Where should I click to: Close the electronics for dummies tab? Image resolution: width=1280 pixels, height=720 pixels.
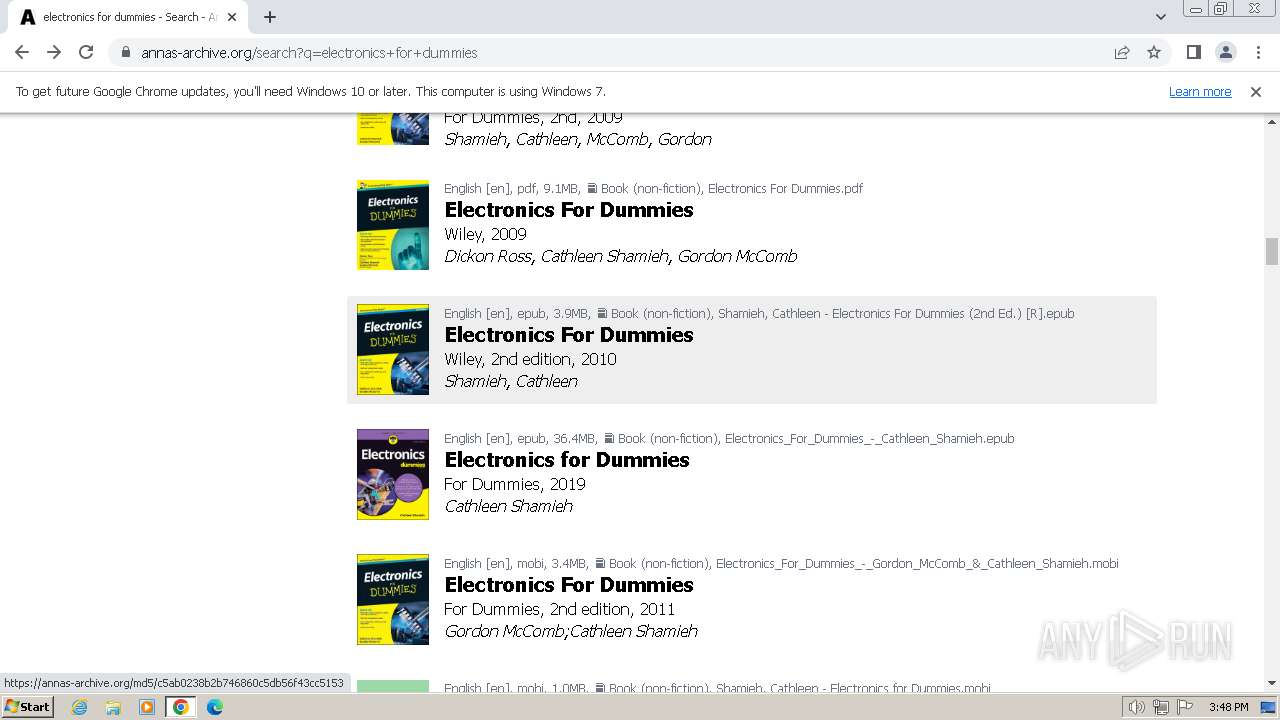[232, 17]
